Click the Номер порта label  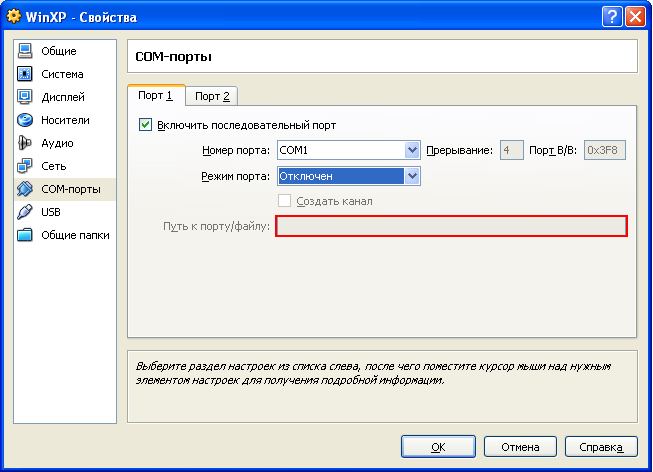(x=236, y=150)
